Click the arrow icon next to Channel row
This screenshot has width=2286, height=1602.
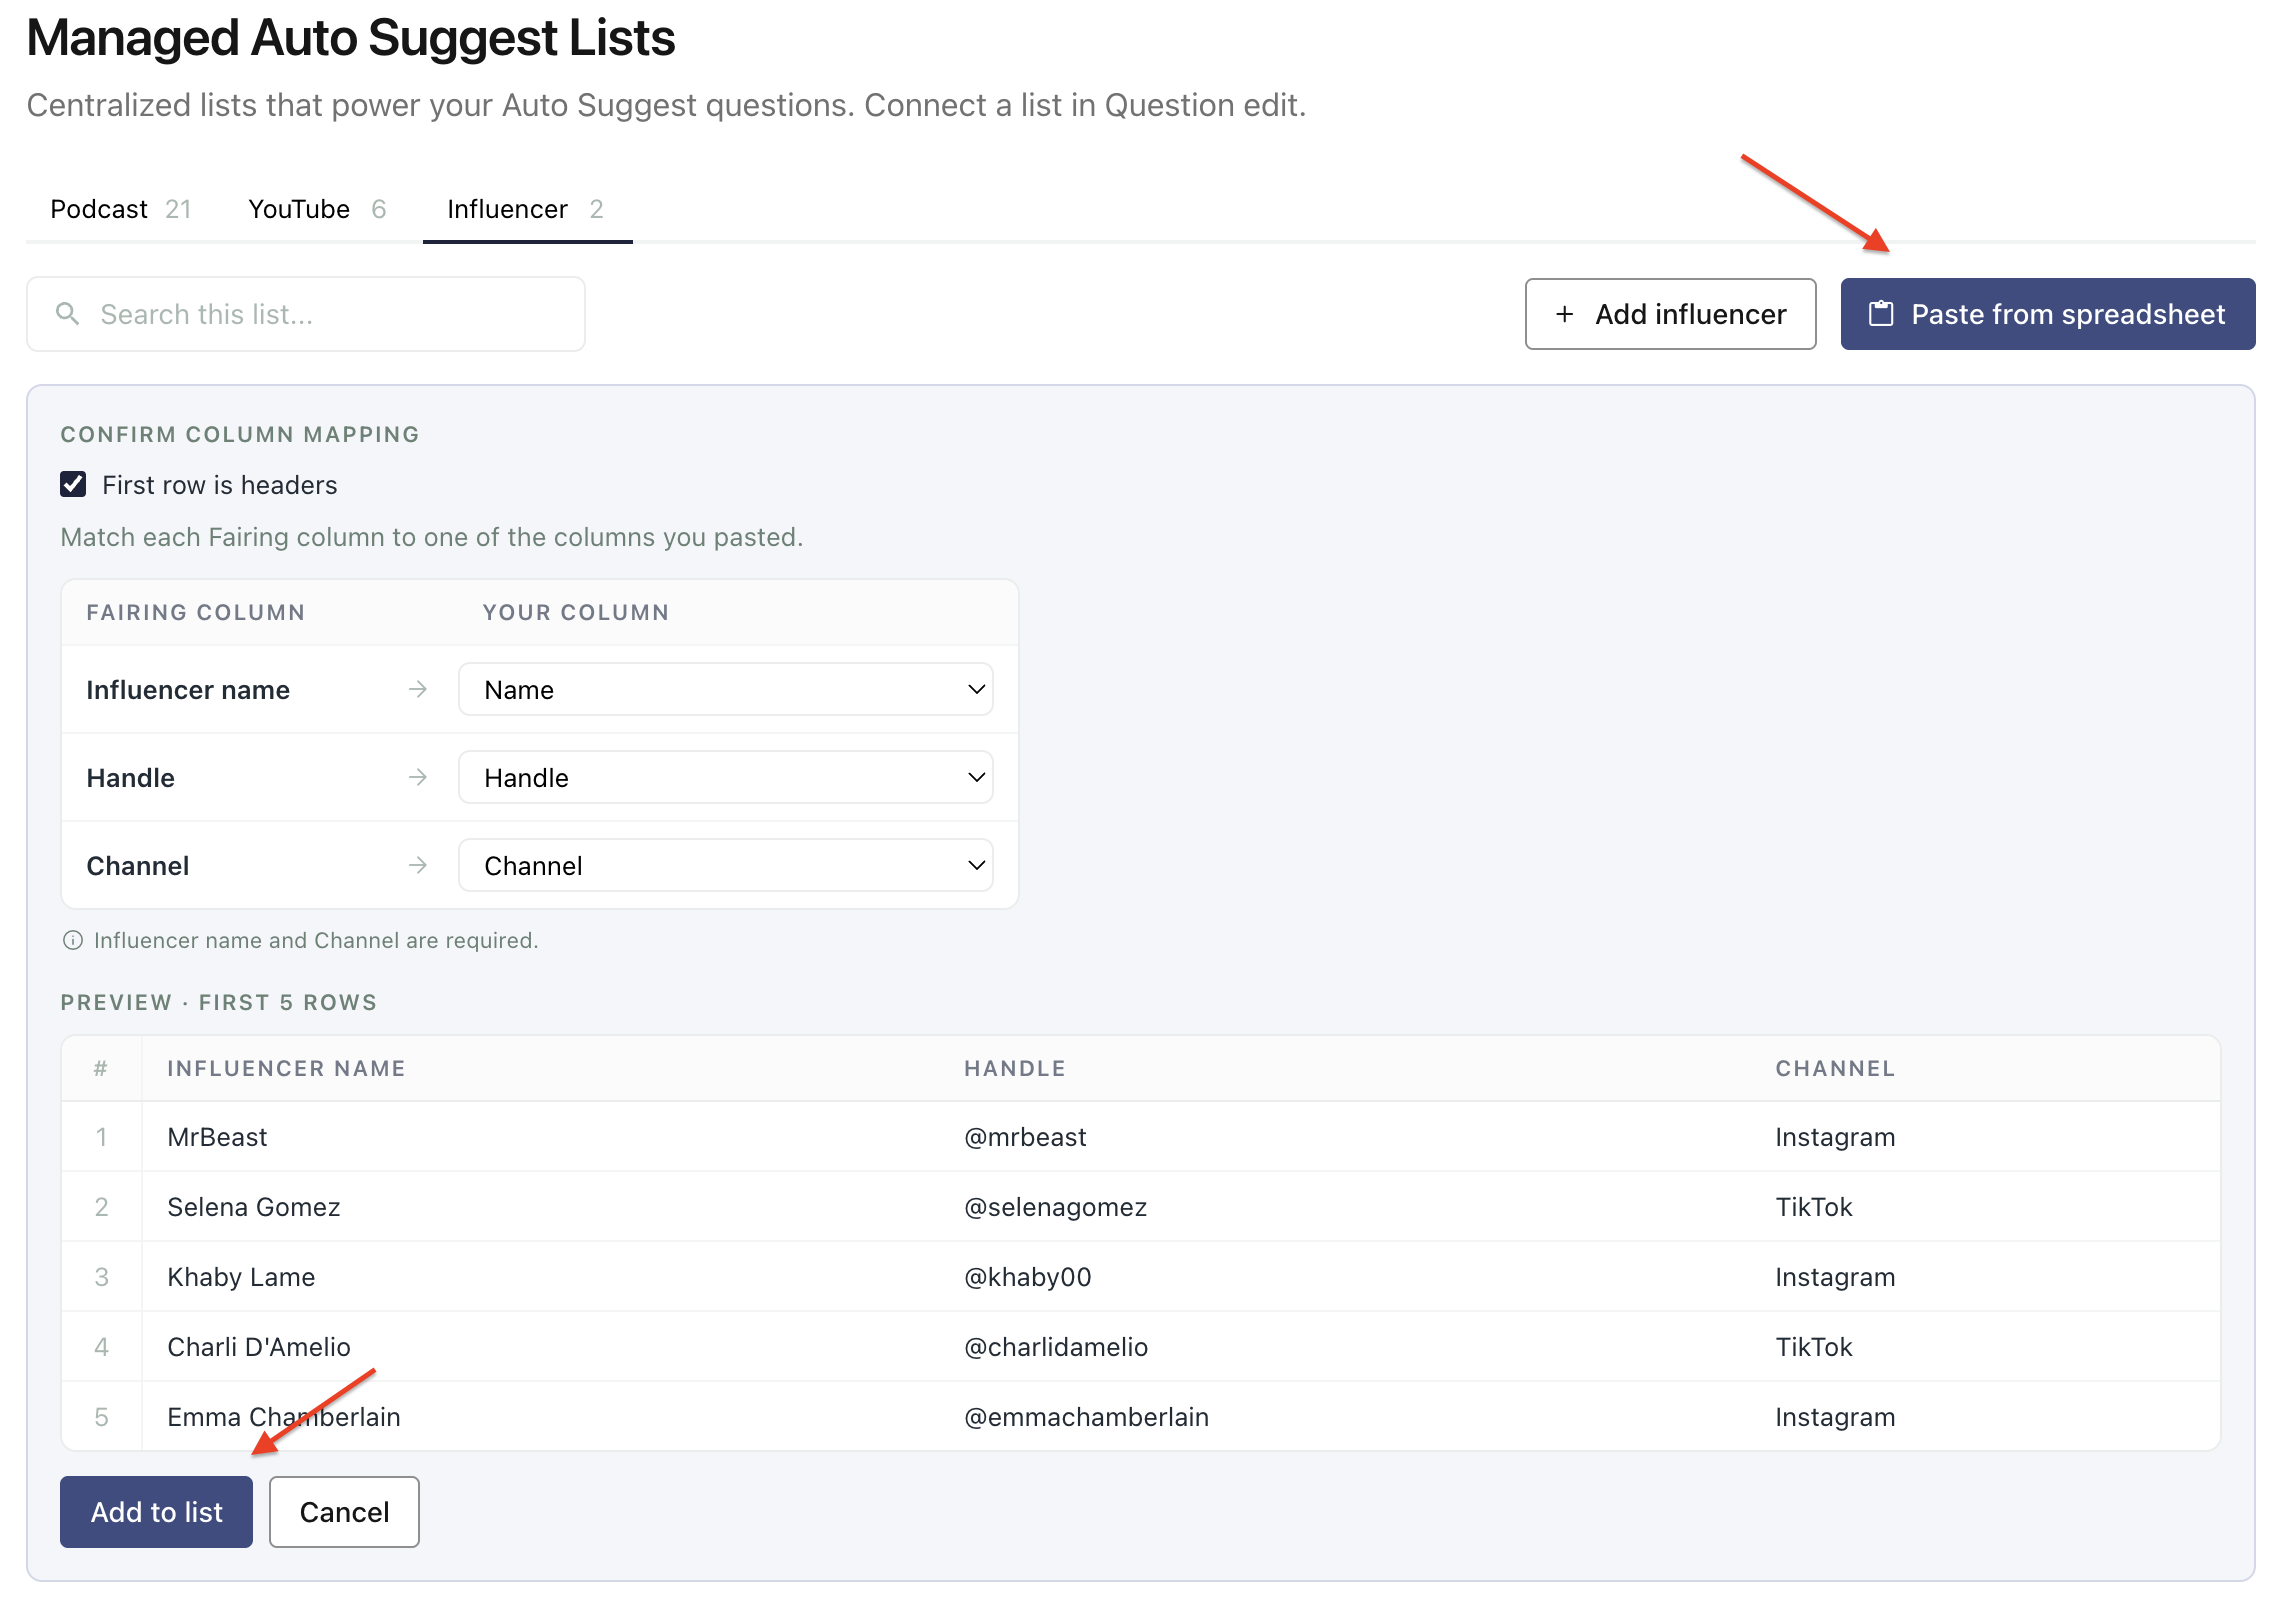tap(418, 865)
